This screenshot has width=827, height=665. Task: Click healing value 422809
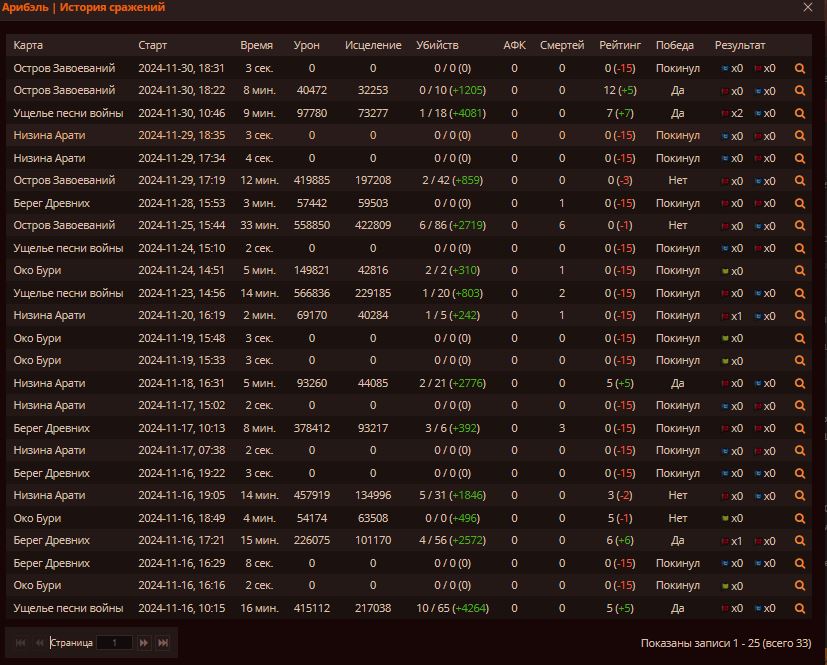[373, 225]
